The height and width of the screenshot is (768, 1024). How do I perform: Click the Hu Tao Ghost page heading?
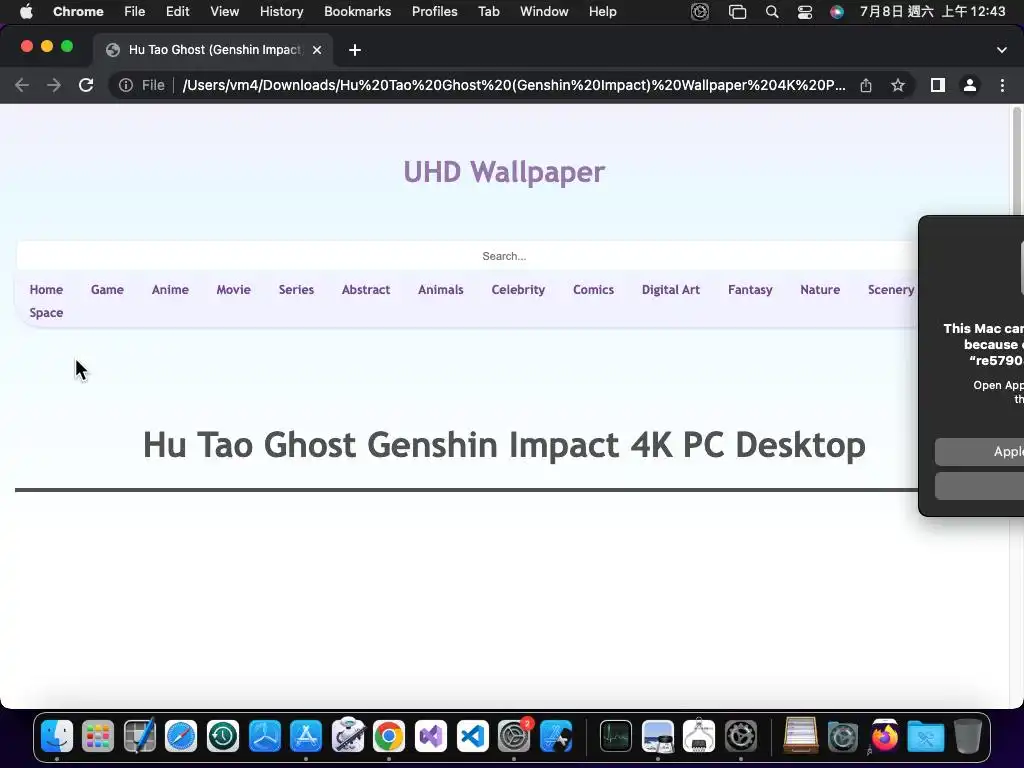(x=504, y=445)
